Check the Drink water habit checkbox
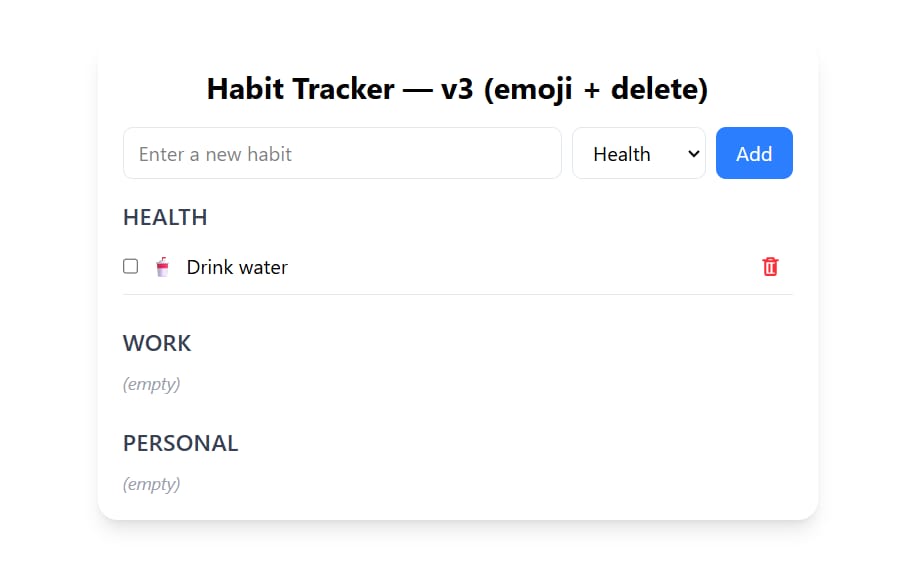This screenshot has height=583, width=913. [x=130, y=266]
